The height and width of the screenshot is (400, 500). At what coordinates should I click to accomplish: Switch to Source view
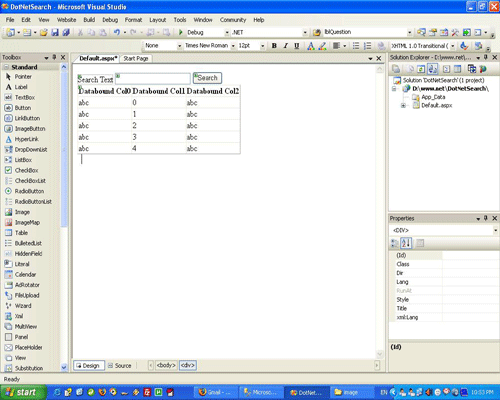tap(120, 366)
